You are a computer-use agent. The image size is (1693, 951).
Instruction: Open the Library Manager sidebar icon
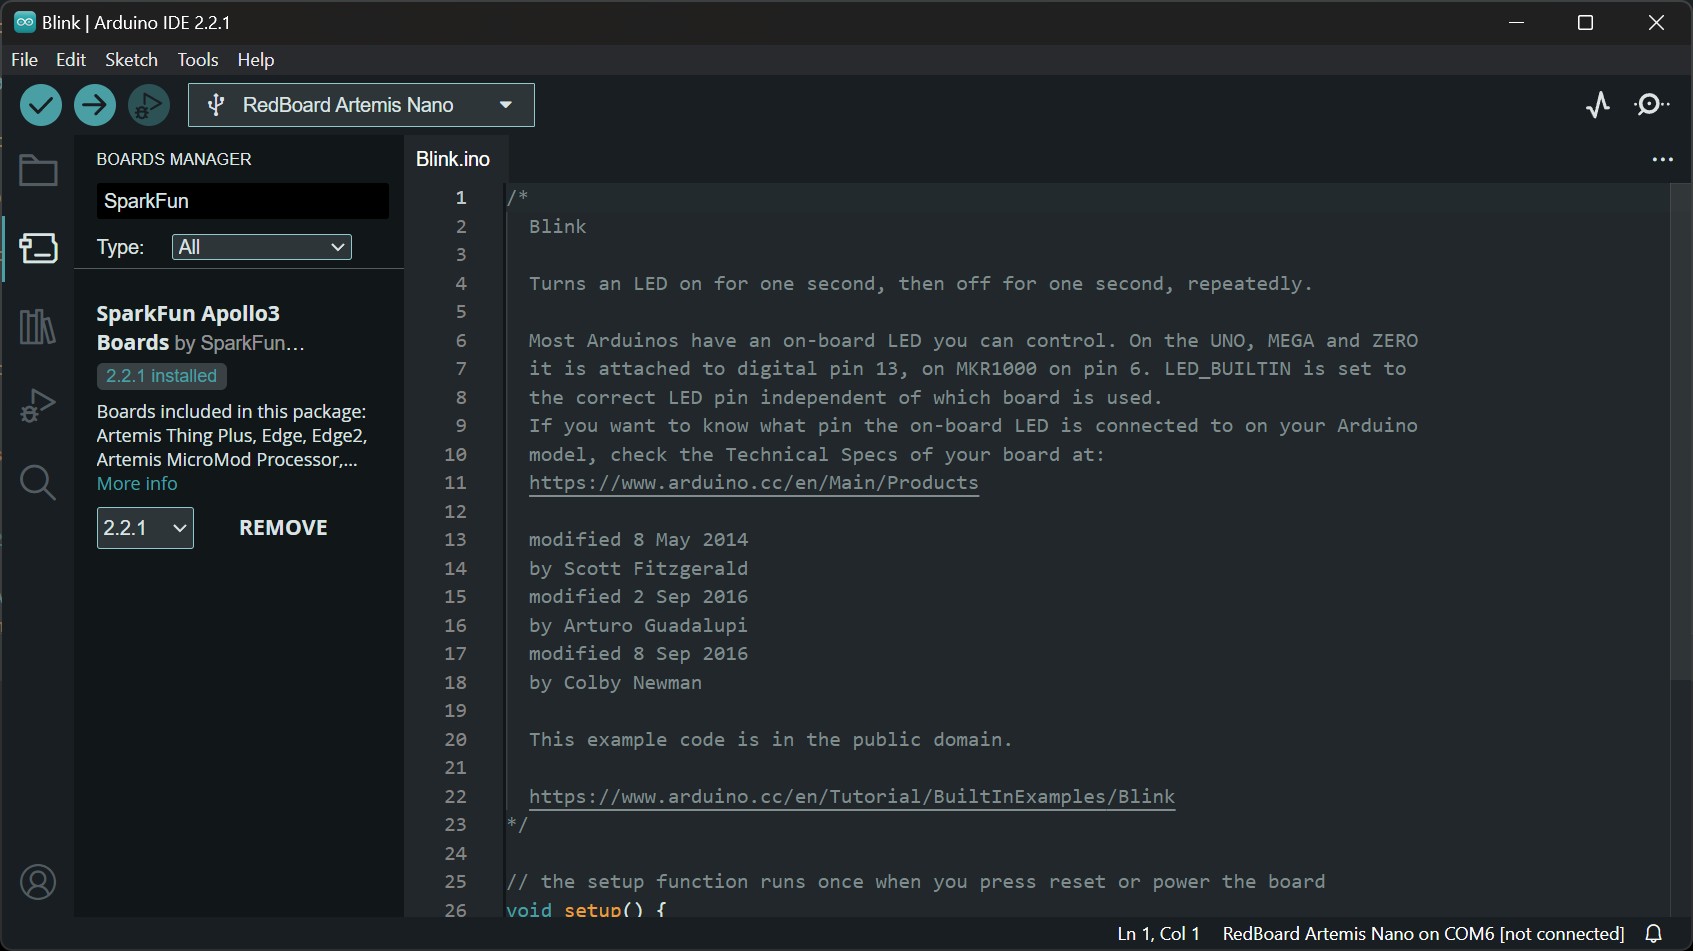pyautogui.click(x=38, y=326)
